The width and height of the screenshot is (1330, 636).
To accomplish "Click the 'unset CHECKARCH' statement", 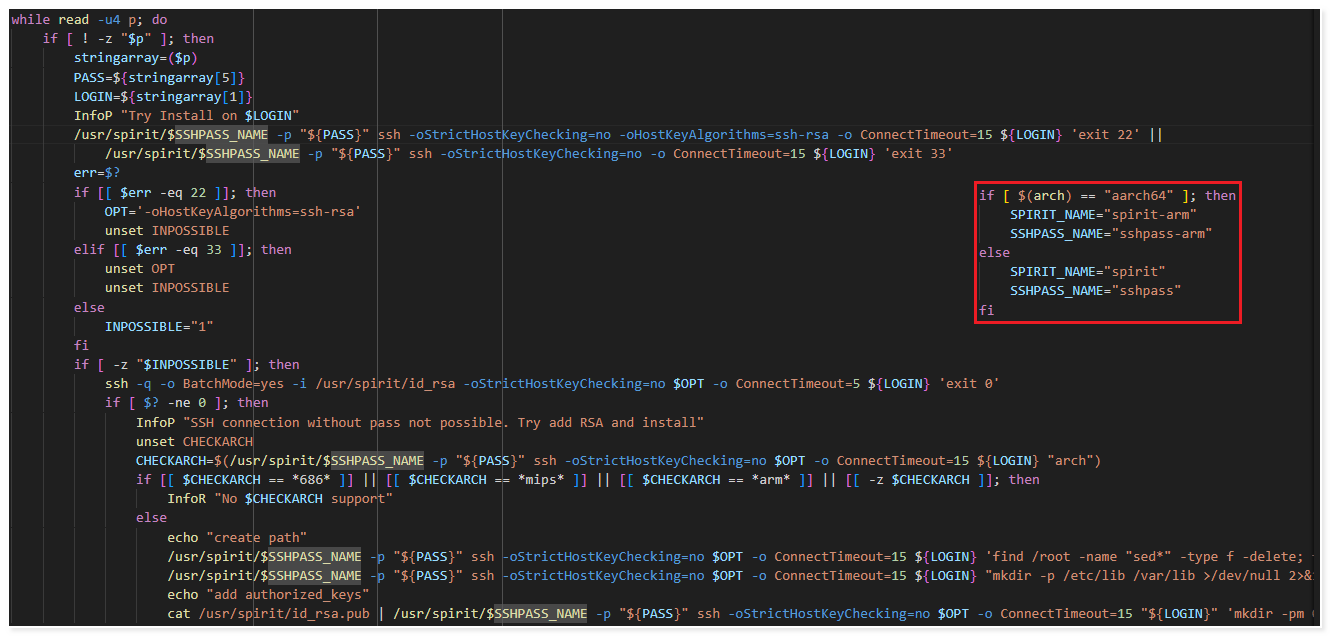I will (x=194, y=441).
